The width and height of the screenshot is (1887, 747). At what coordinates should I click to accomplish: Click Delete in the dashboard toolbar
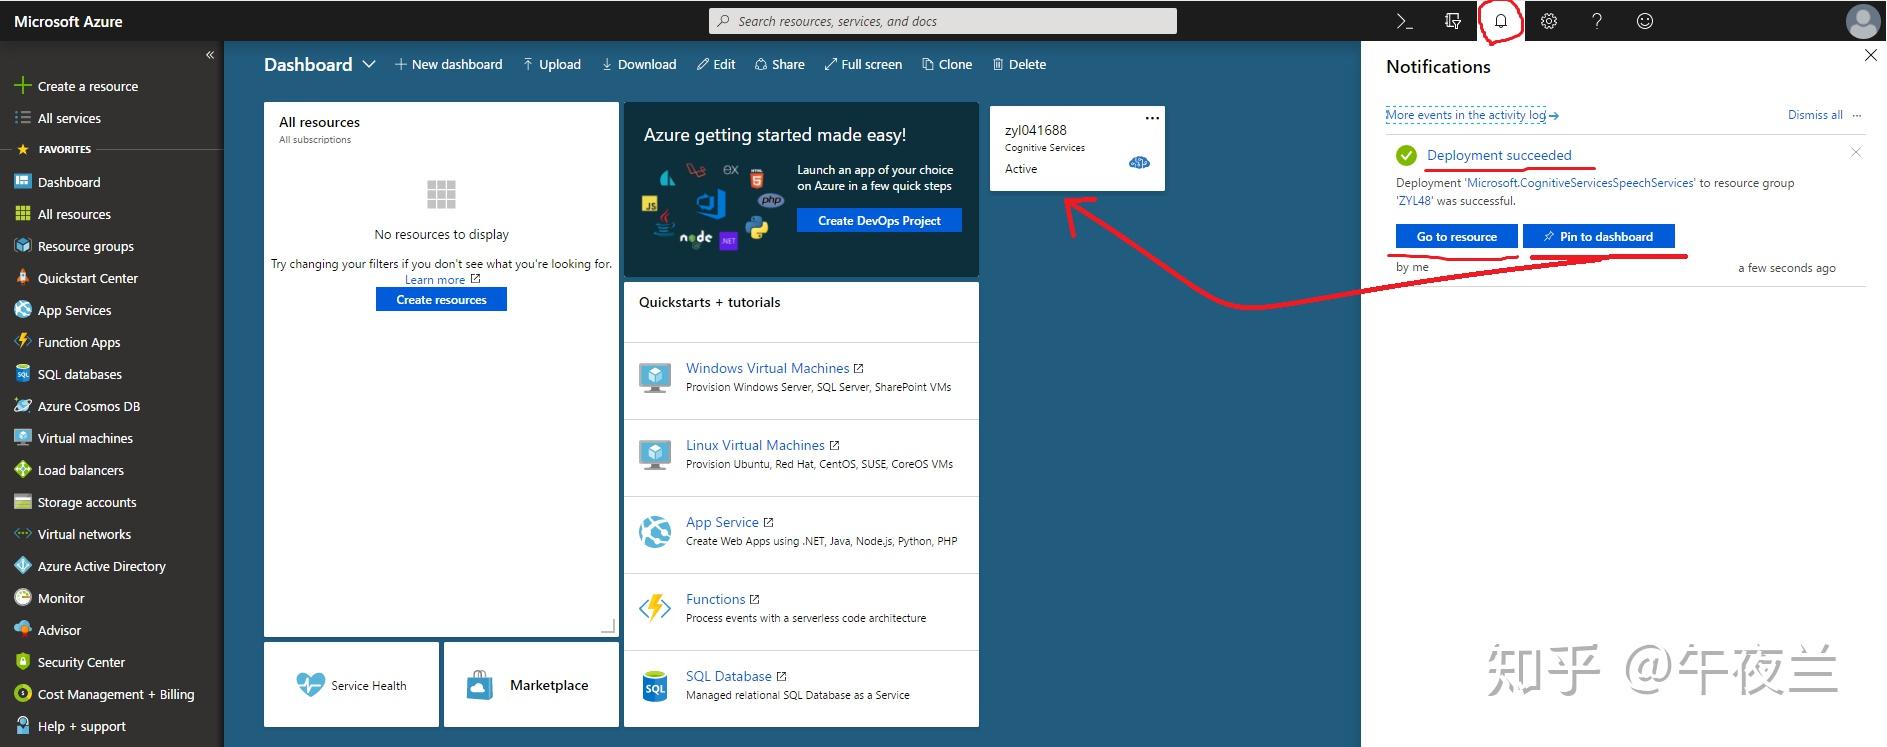pos(1019,64)
